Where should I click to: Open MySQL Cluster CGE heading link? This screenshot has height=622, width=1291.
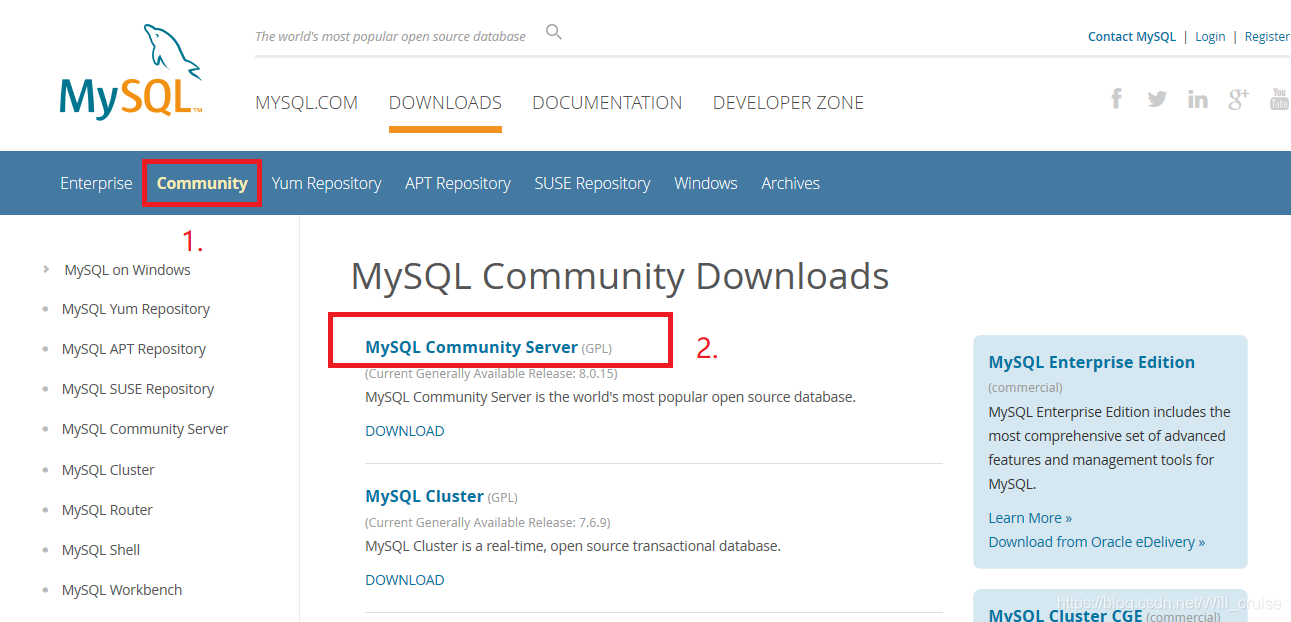1065,615
